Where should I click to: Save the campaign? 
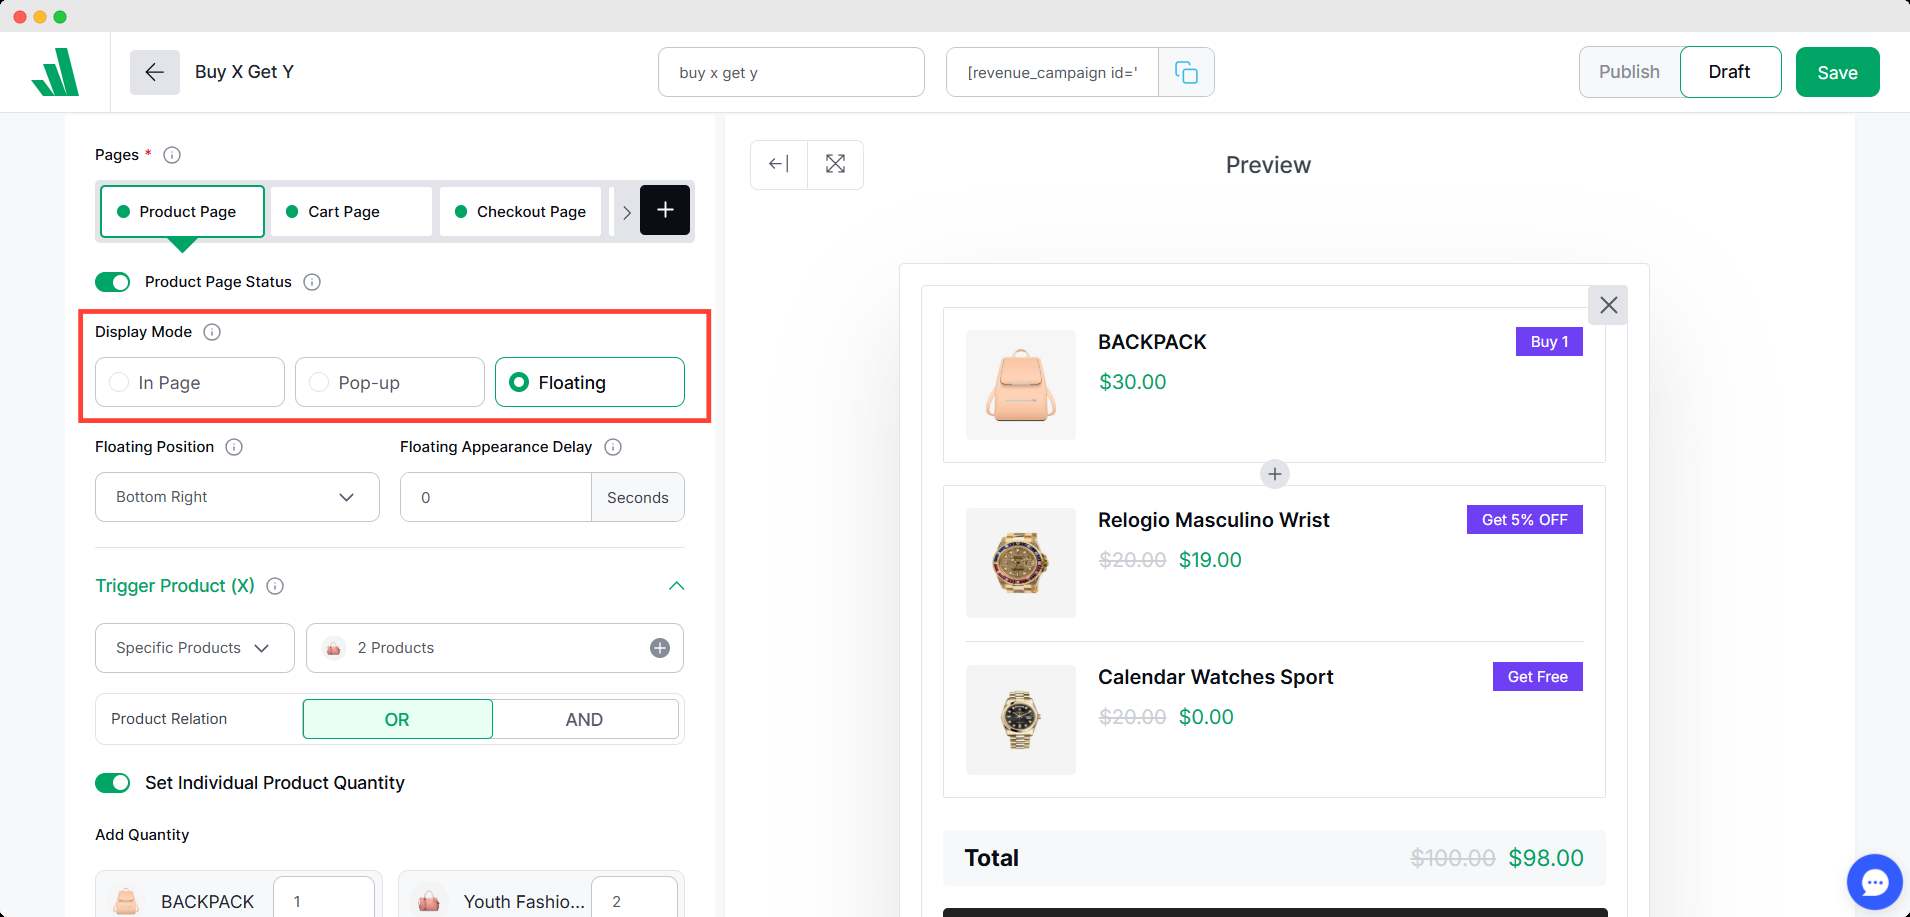tap(1837, 72)
